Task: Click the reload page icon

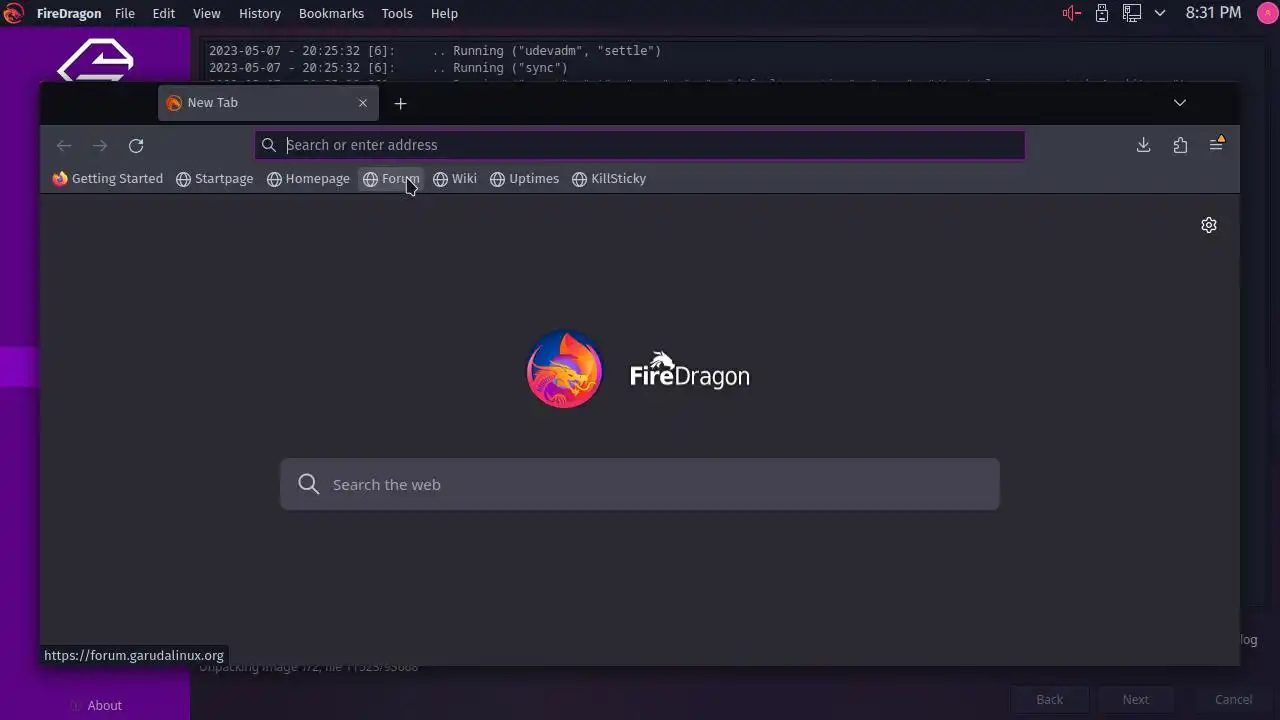Action: (136, 145)
